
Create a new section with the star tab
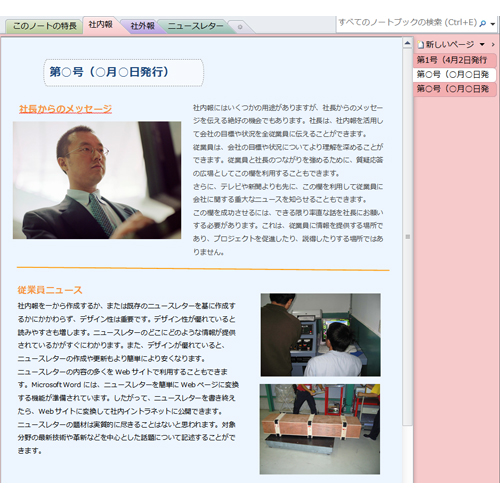[x=240, y=27]
